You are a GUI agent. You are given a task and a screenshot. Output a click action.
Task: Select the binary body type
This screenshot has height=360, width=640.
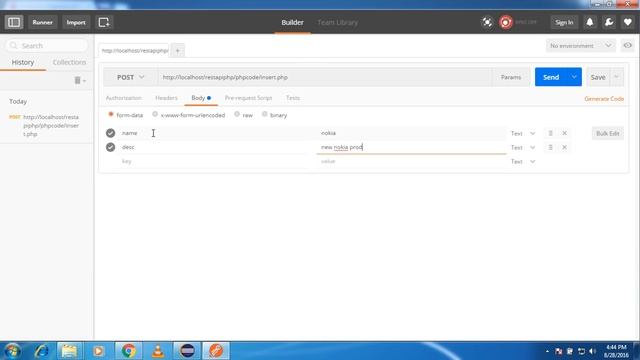[264, 114]
